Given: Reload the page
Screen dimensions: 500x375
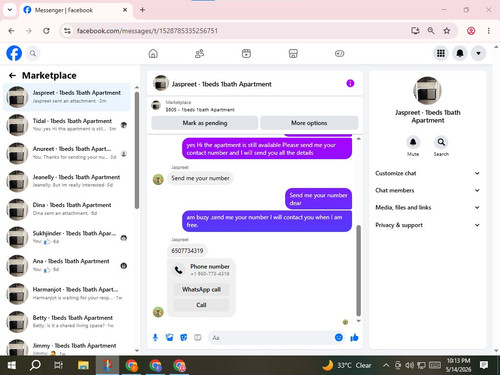Looking at the screenshot, I should click(46, 31).
